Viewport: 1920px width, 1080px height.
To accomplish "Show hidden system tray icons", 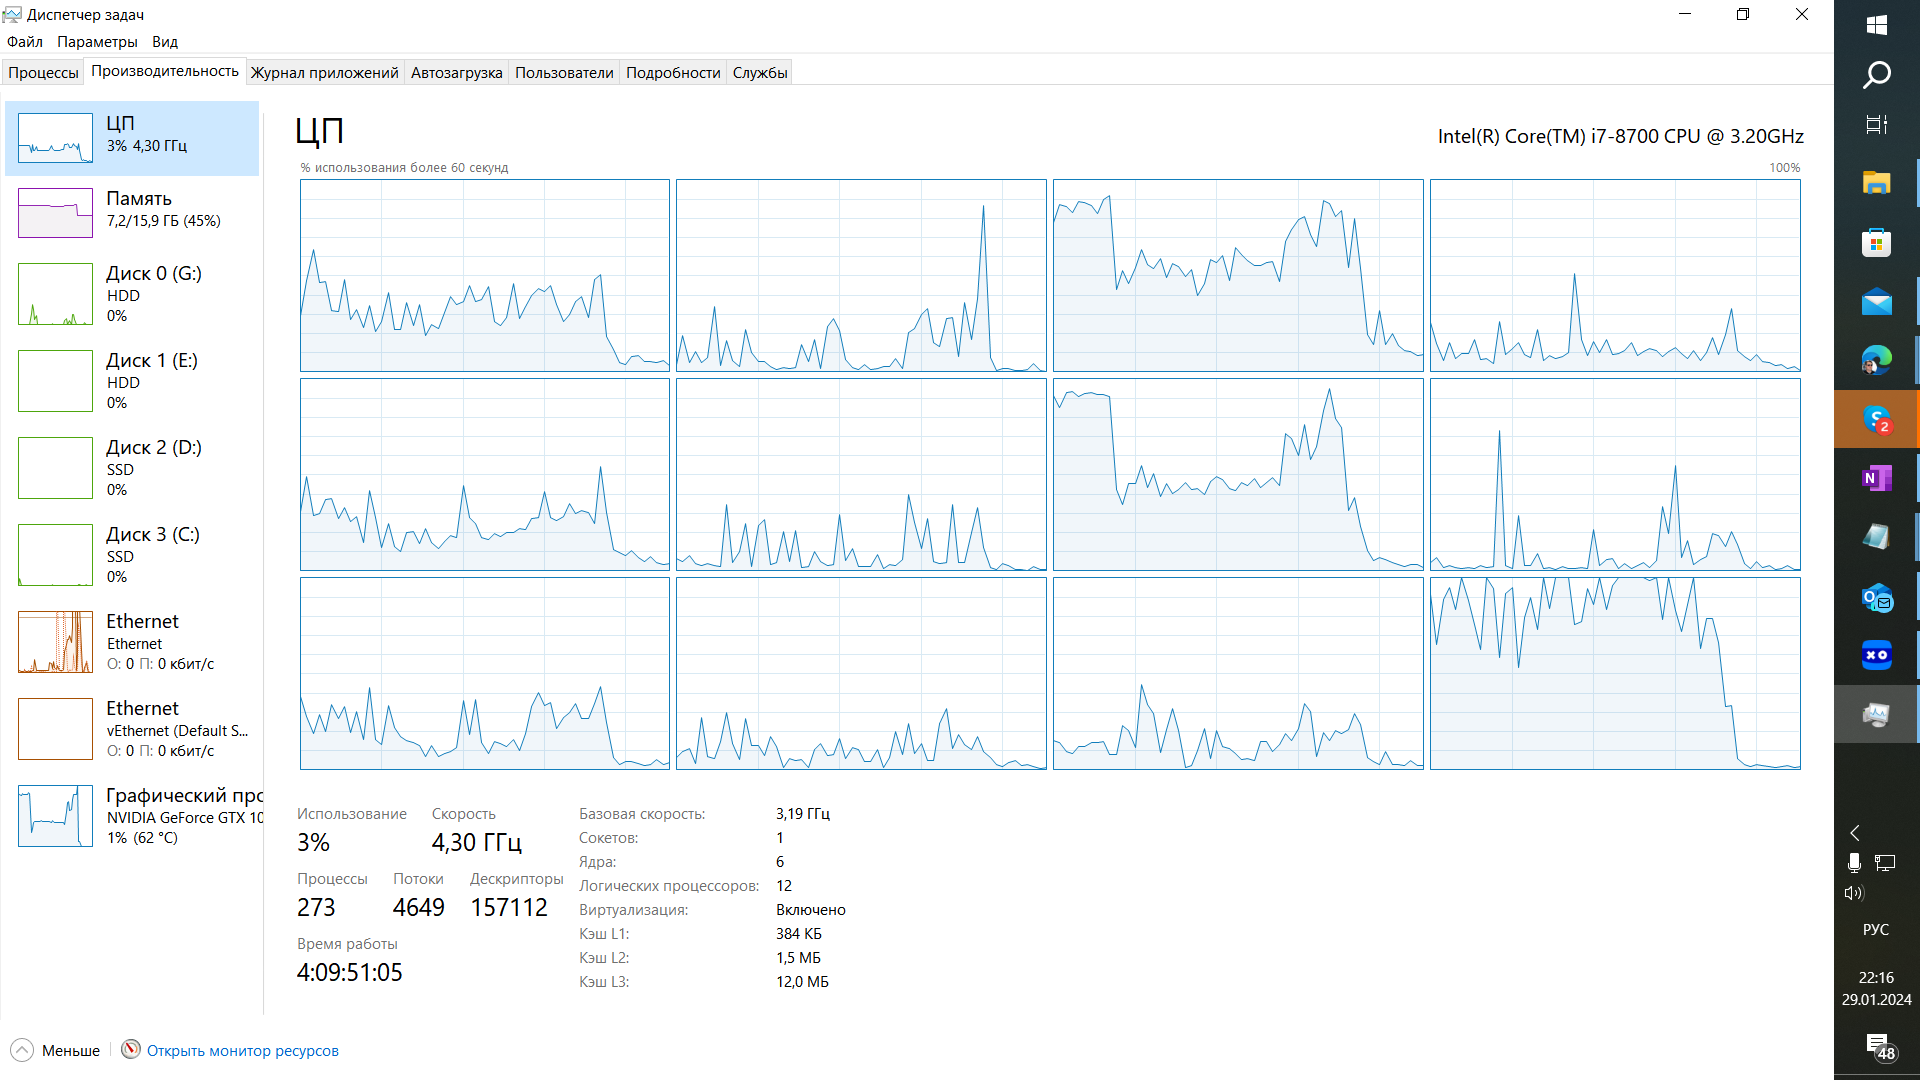I will pos(1855,833).
